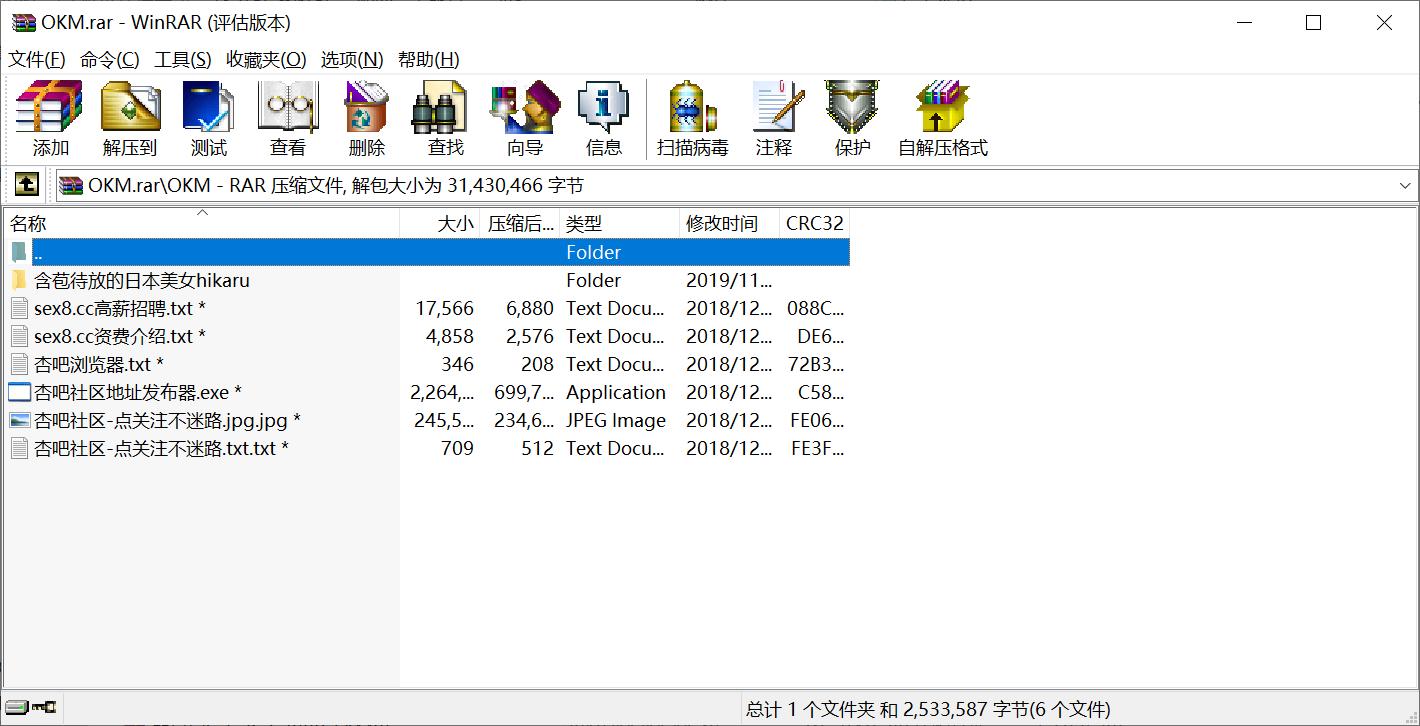Sort by 修改时间 column header

(730, 223)
